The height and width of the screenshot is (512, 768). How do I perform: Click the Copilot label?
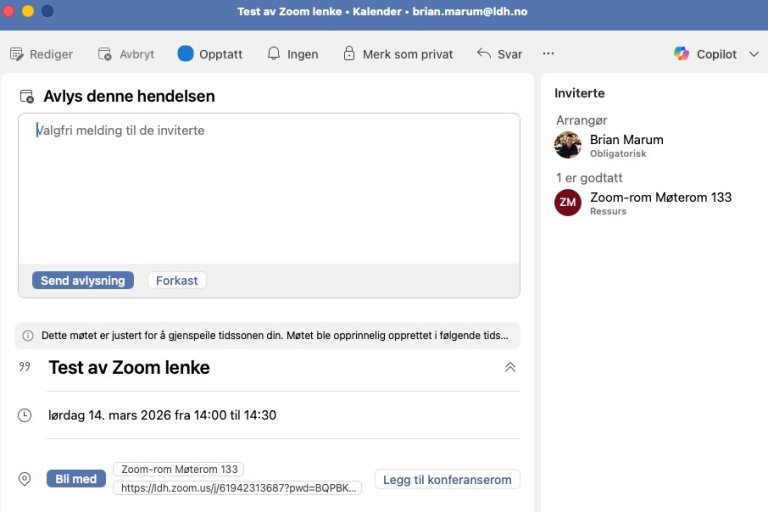[716, 54]
